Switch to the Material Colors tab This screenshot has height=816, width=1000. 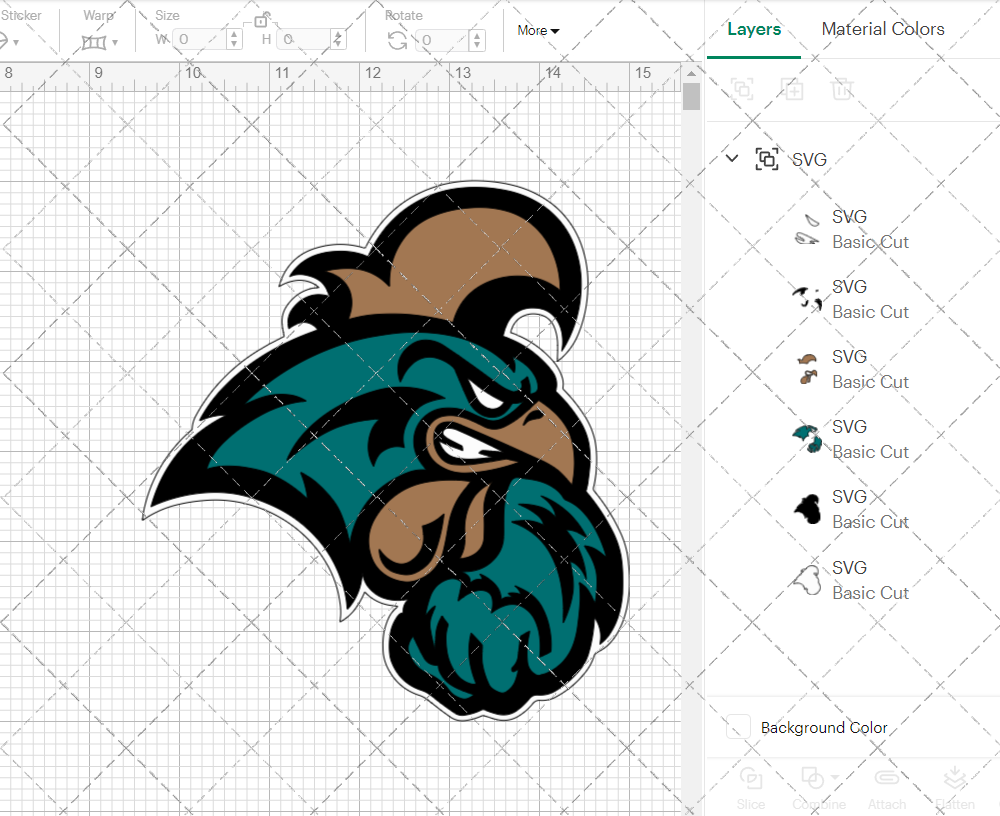(x=883, y=29)
